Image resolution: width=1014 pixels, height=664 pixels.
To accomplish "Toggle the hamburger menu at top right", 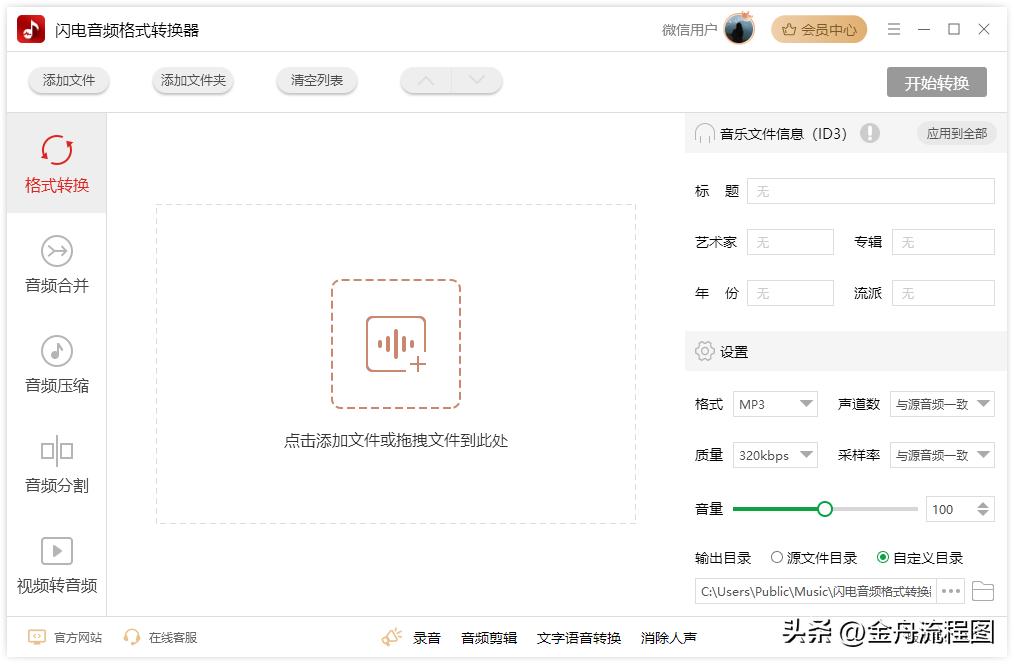I will point(894,29).
